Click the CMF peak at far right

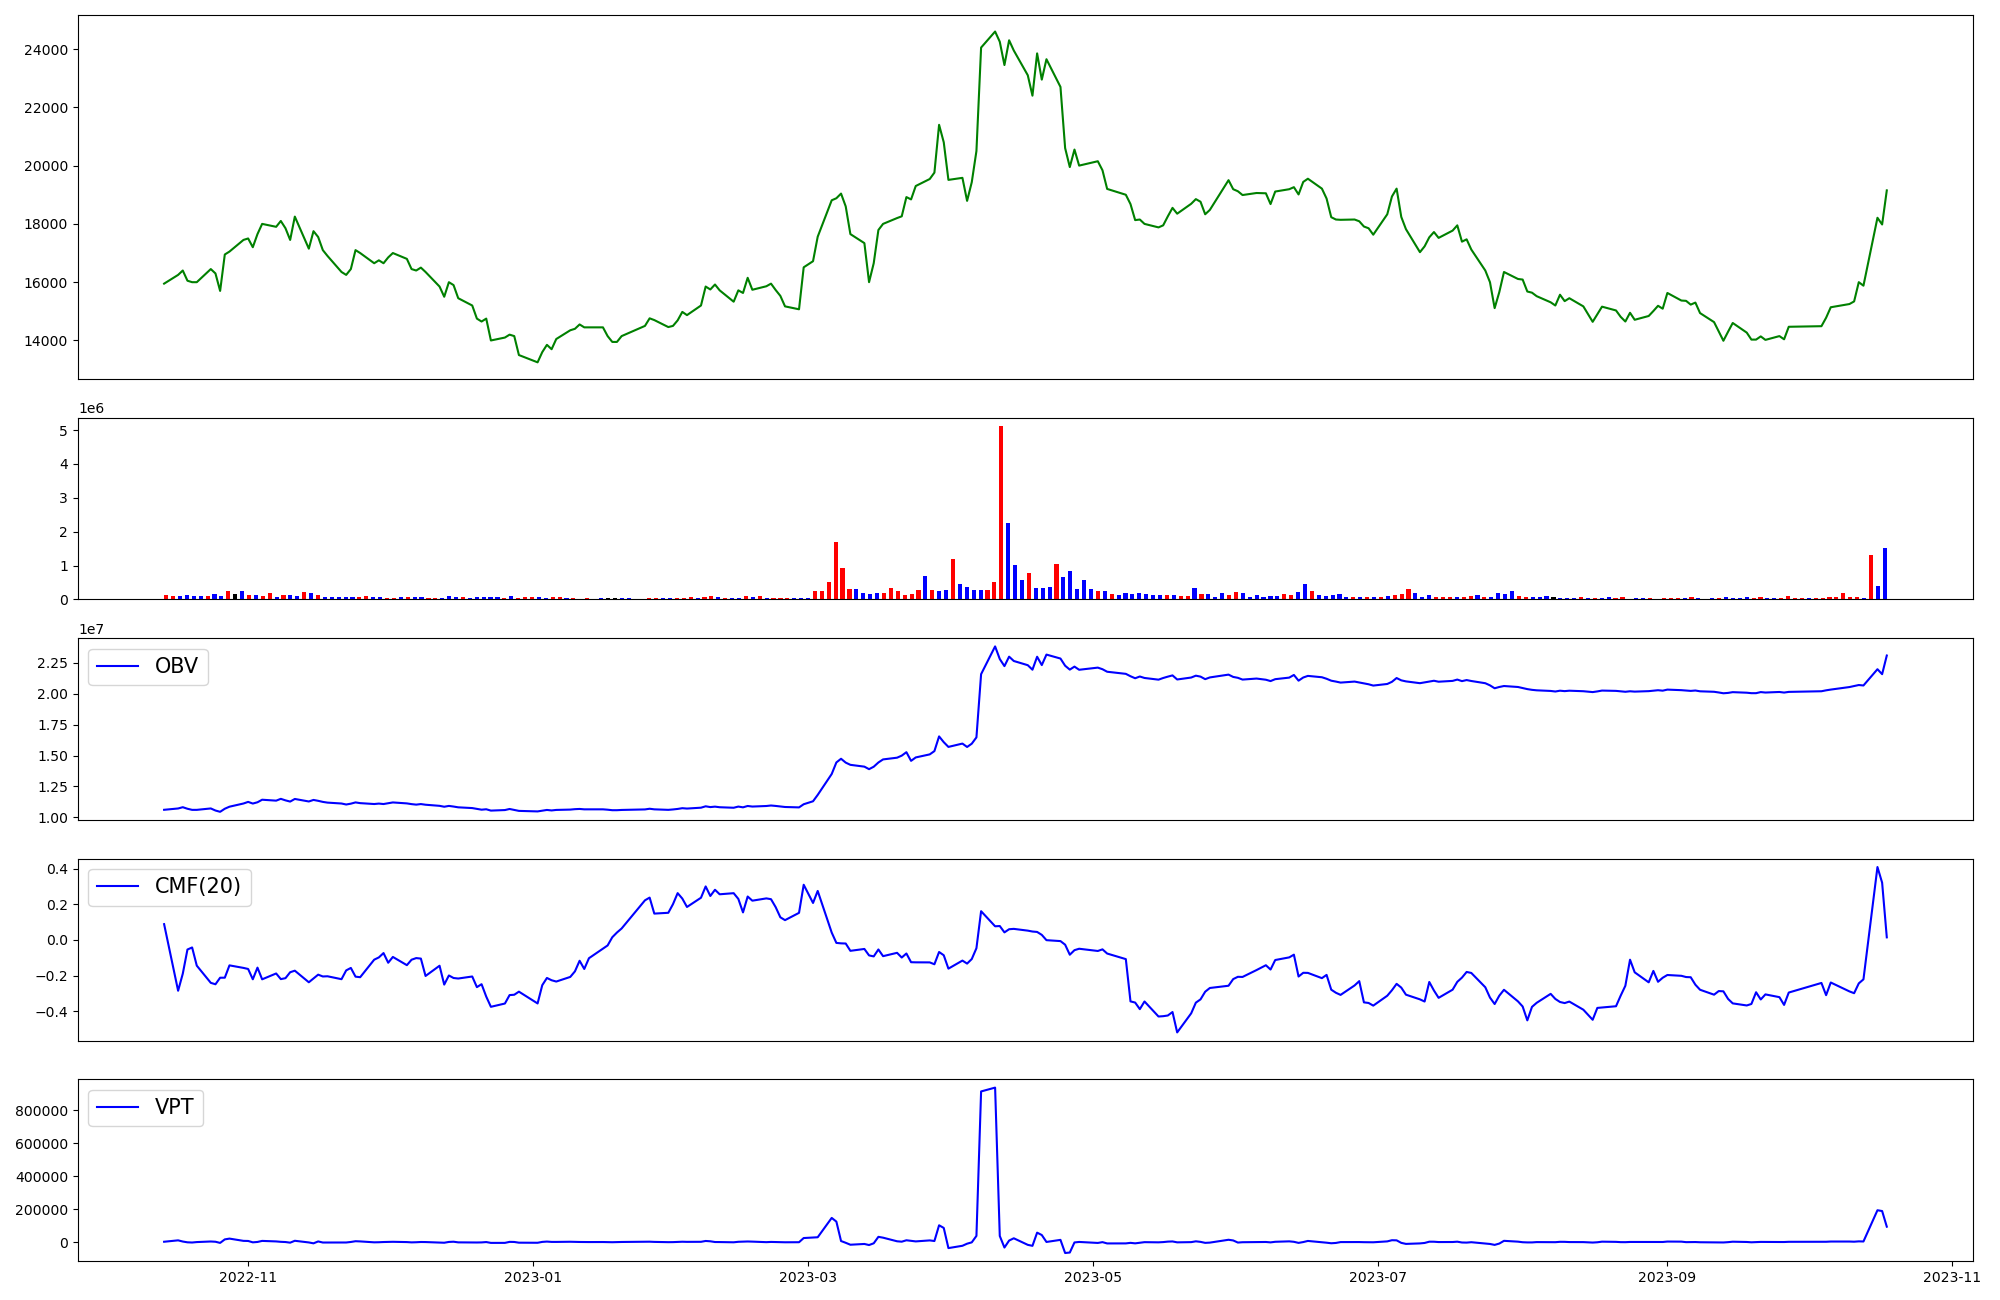pos(1877,868)
